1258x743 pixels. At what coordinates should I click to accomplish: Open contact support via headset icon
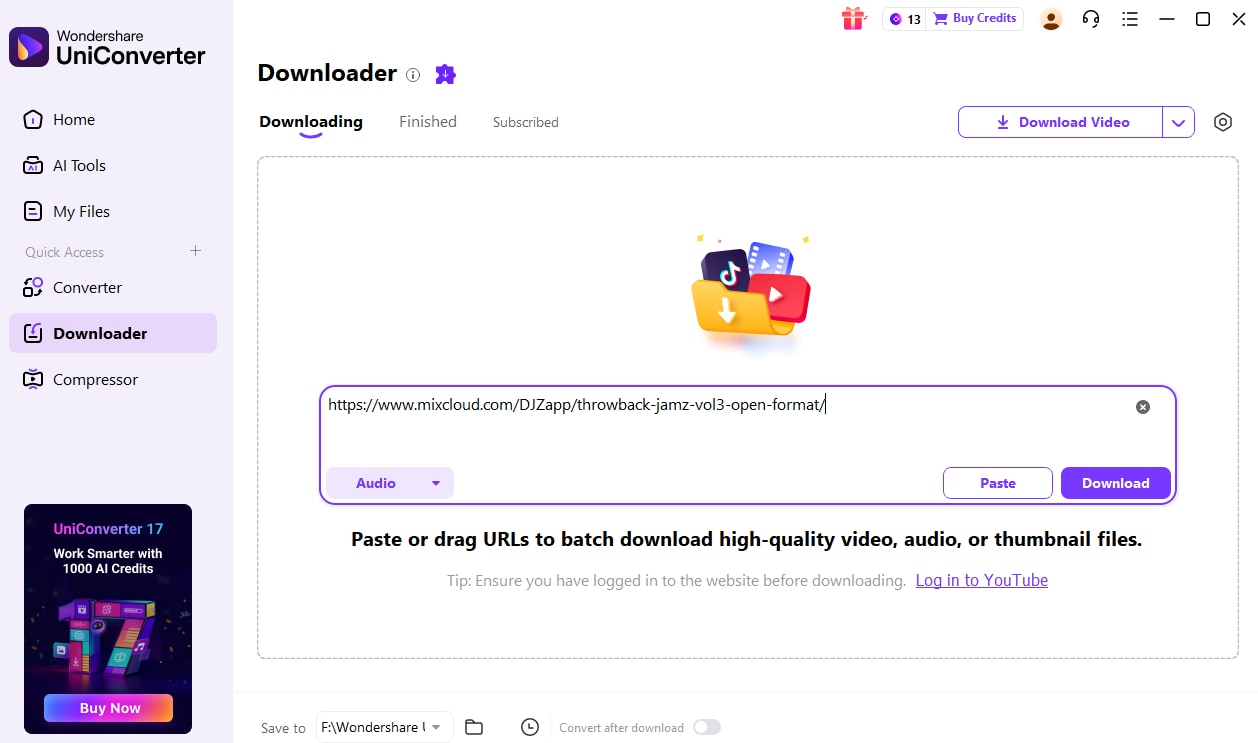1091,18
